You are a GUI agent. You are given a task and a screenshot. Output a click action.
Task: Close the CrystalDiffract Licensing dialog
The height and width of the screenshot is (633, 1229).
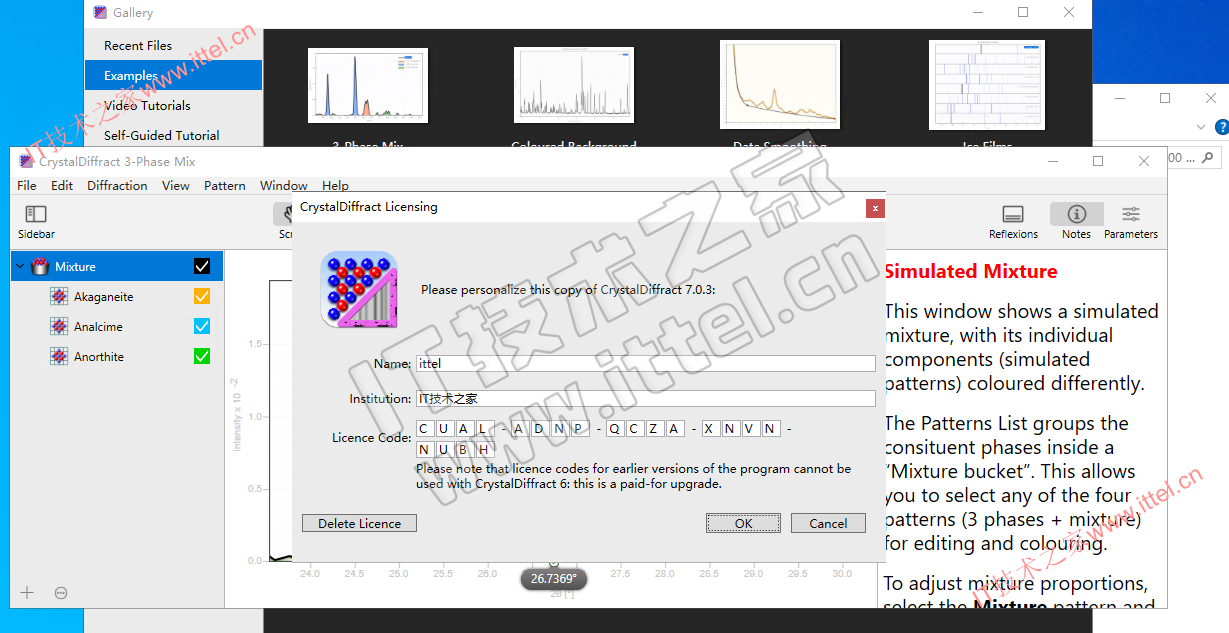pos(875,208)
